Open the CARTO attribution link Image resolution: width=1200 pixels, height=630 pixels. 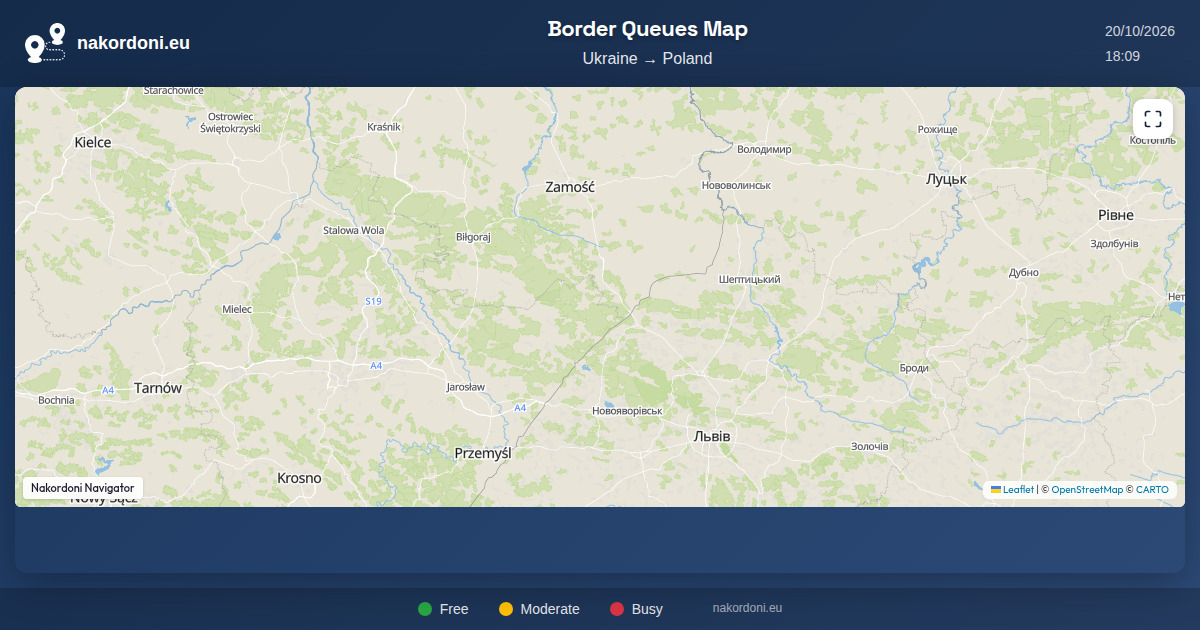[1152, 490]
